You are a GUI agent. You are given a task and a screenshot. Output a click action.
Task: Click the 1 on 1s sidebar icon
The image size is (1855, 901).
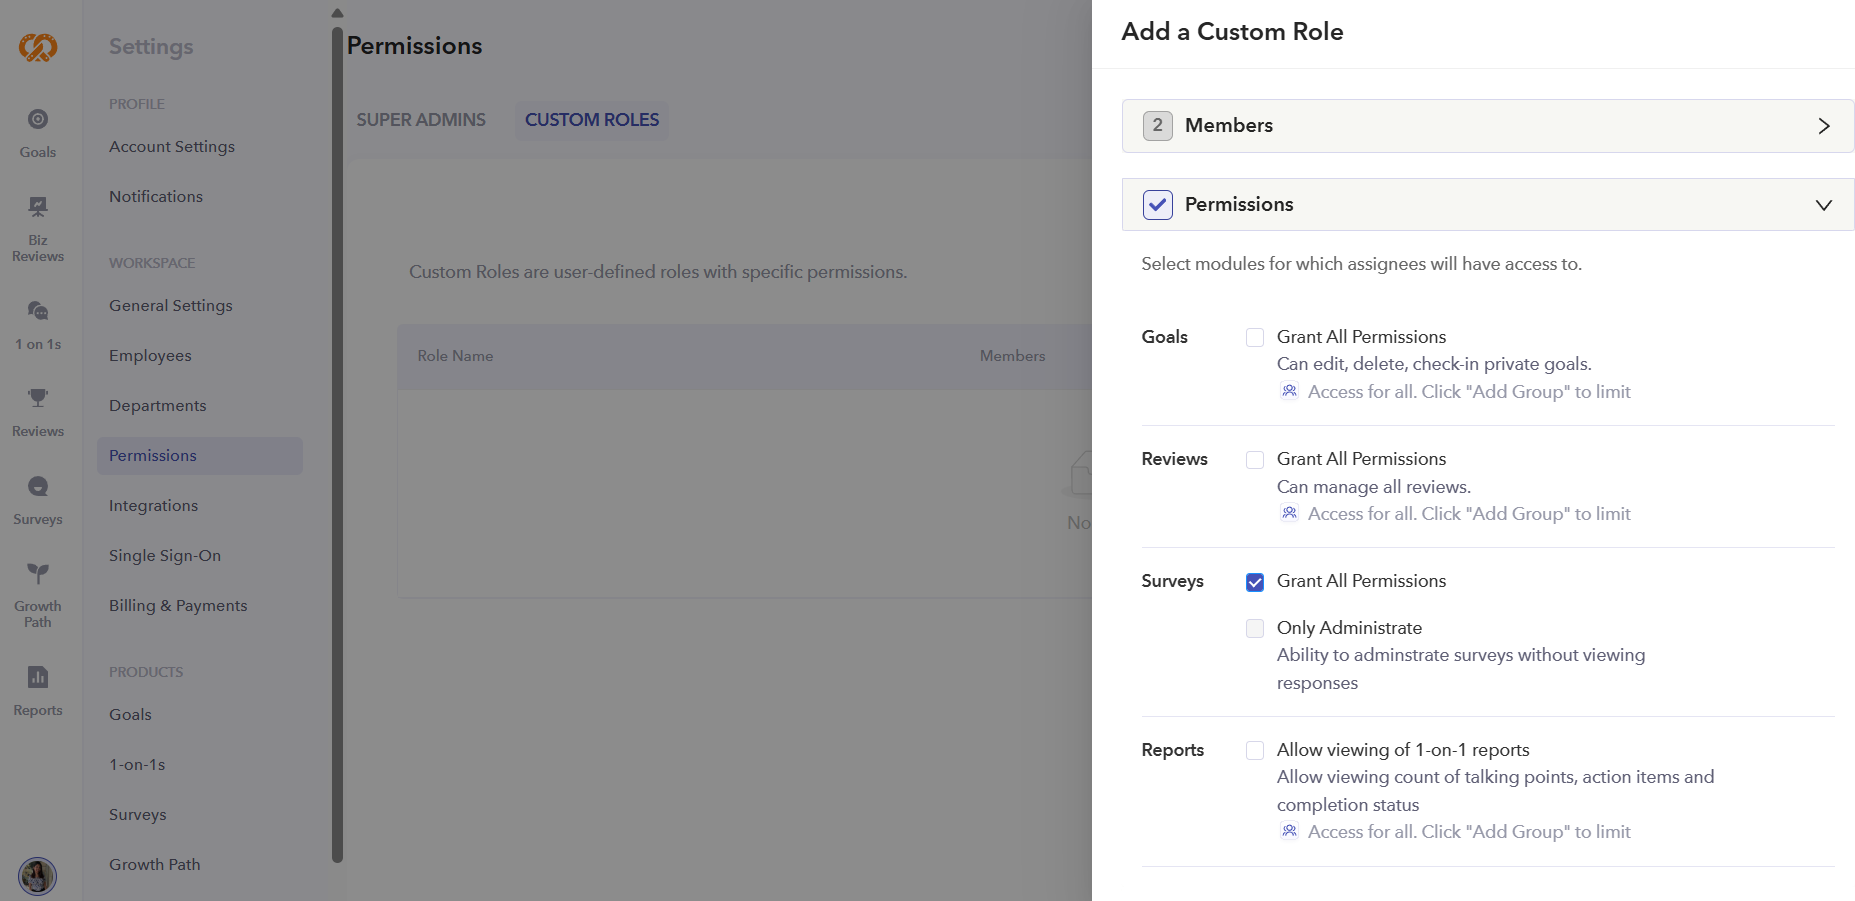click(37, 320)
